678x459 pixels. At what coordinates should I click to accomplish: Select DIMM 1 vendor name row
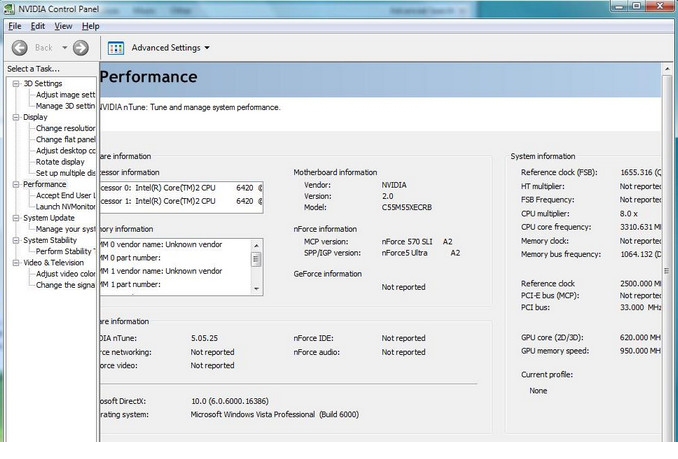[x=161, y=271]
